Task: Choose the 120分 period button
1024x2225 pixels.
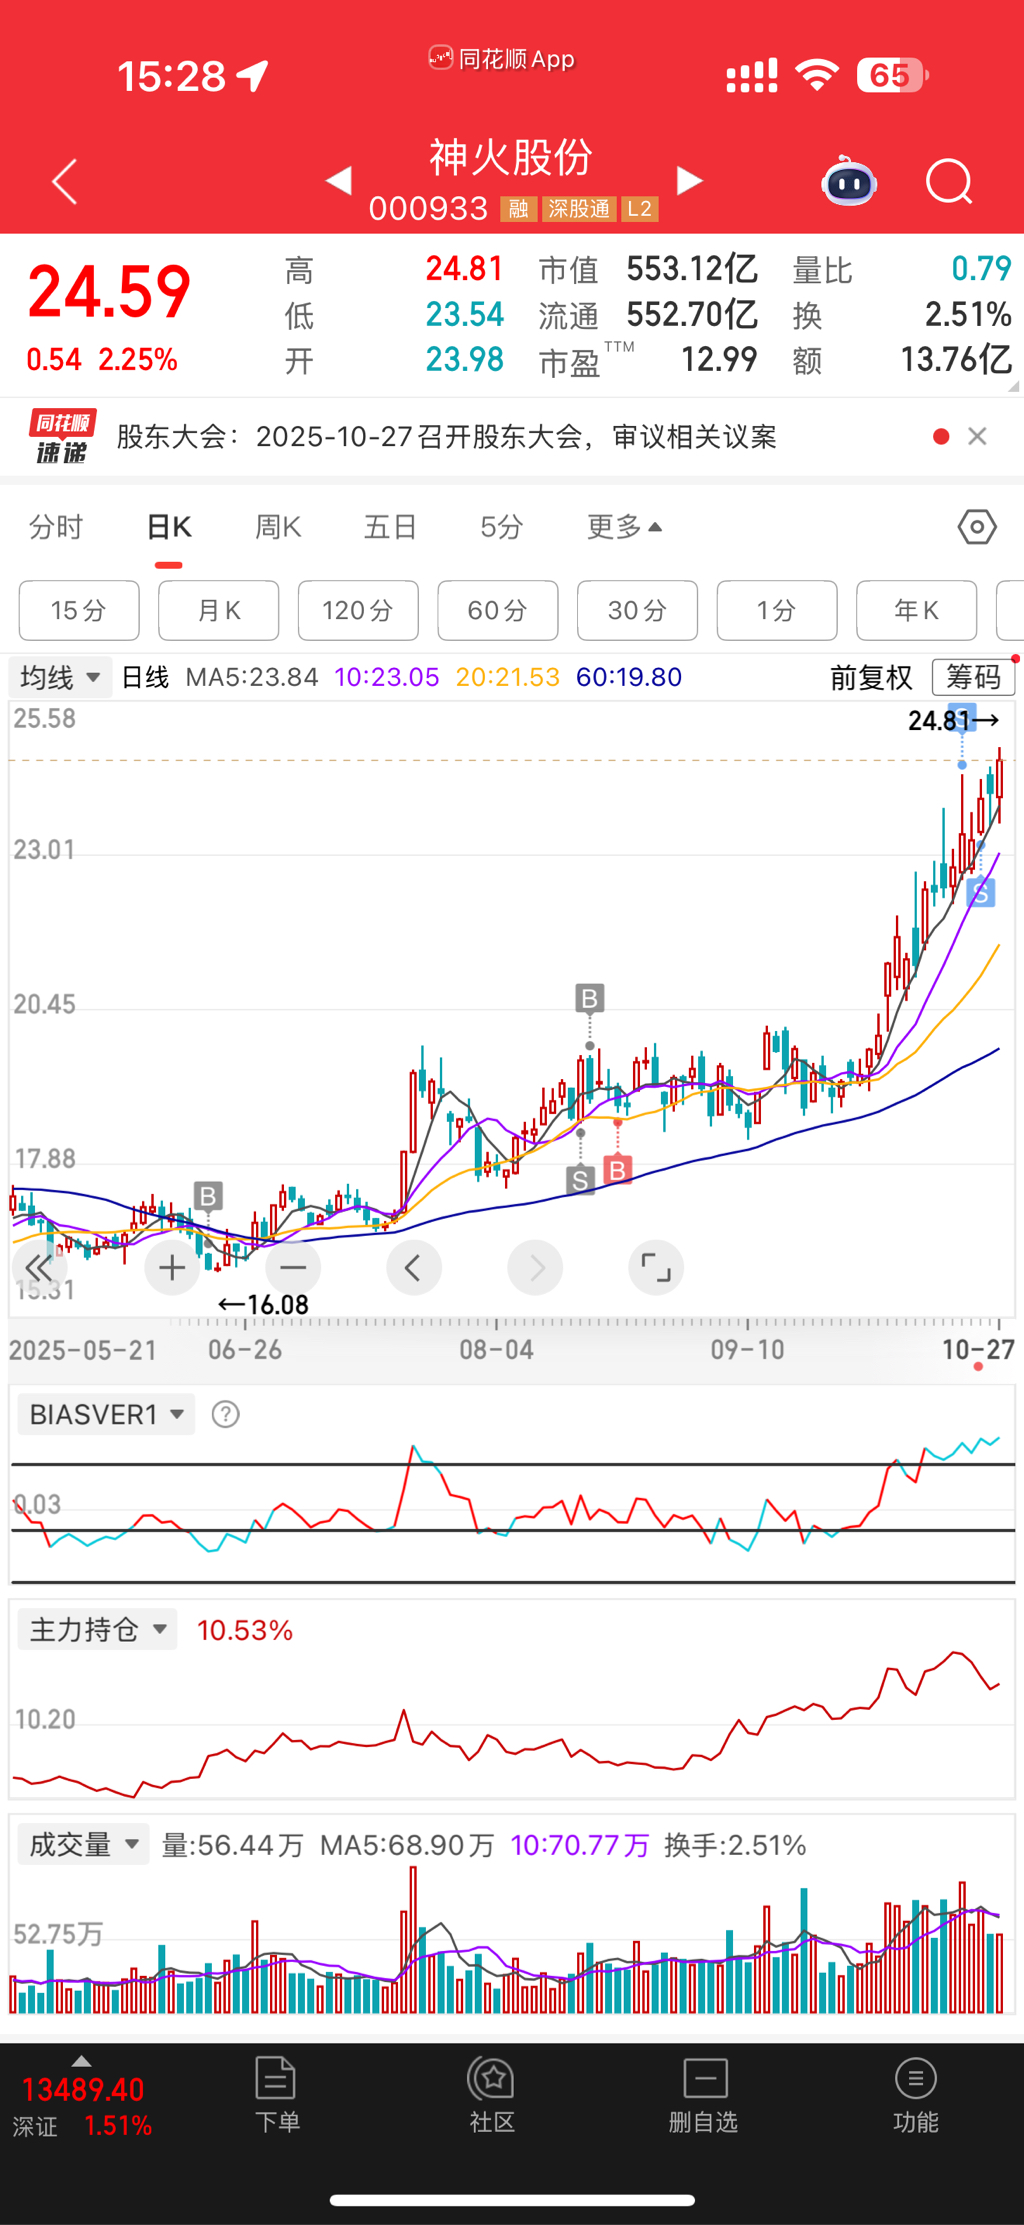Action: pyautogui.click(x=358, y=610)
